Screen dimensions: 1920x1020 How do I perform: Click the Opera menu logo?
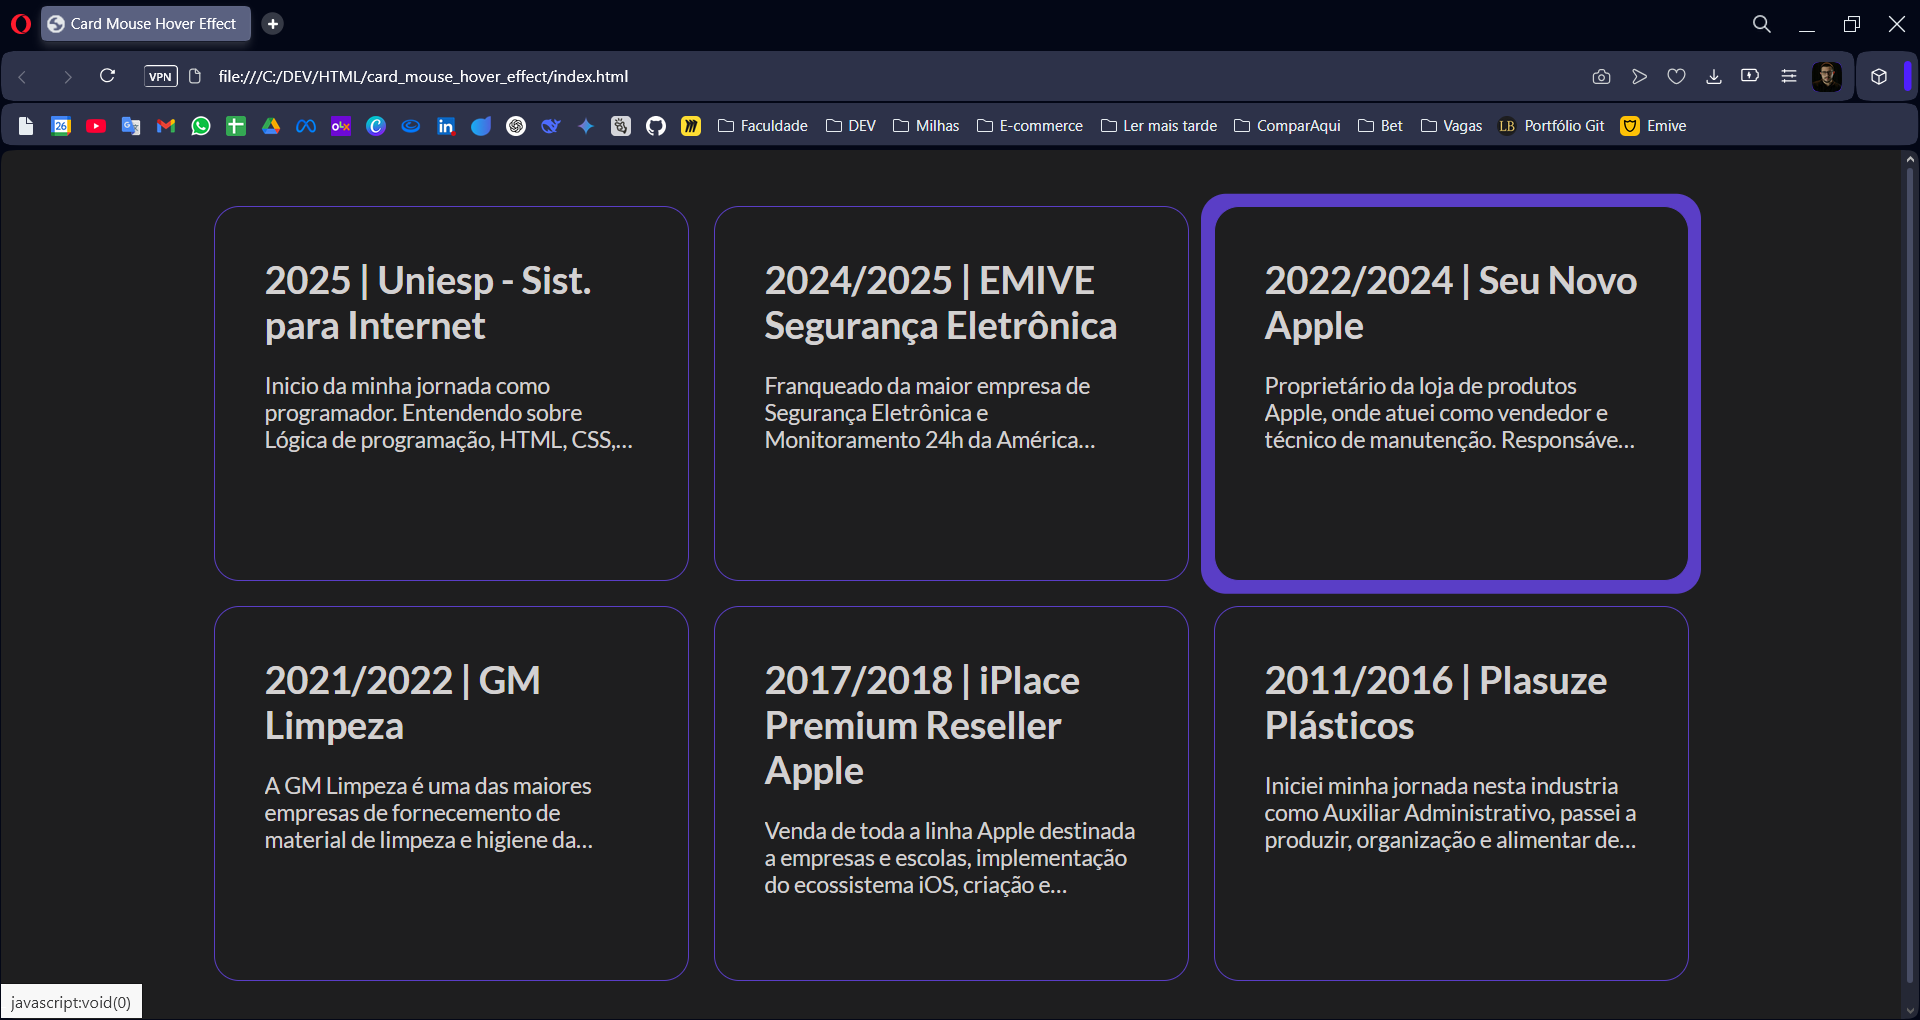(x=21, y=24)
